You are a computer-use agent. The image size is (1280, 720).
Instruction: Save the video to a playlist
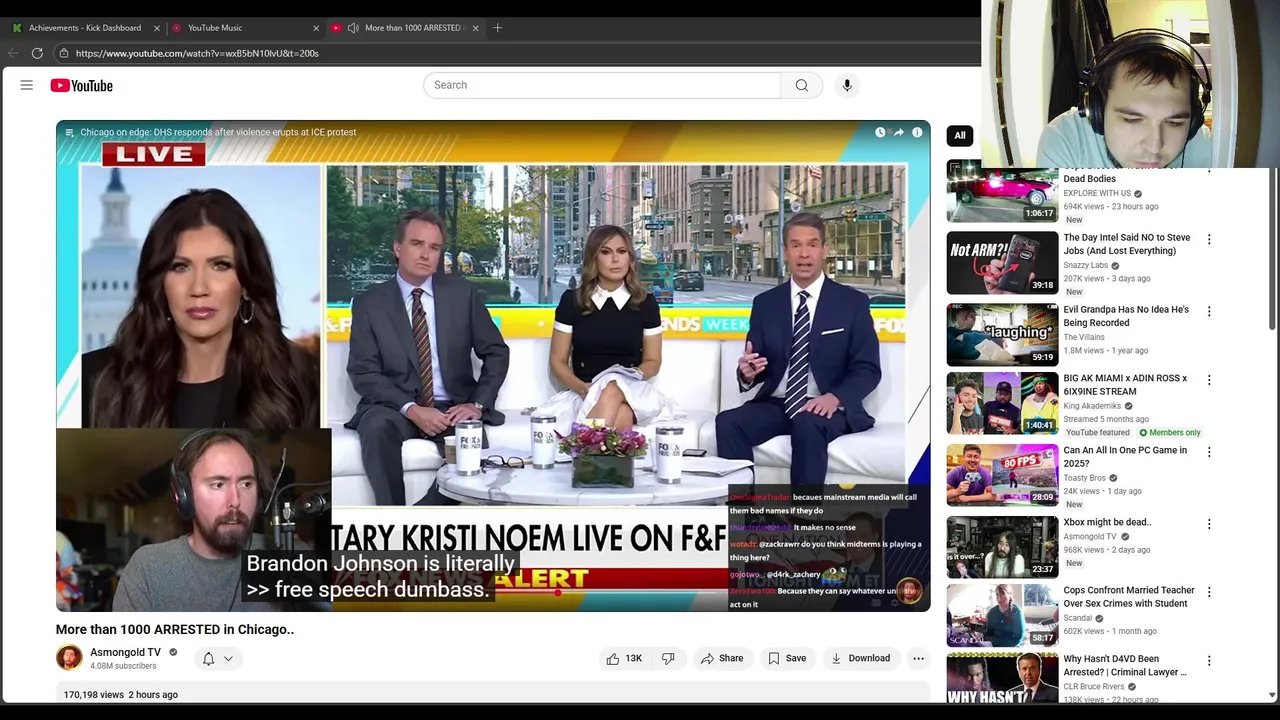pos(787,658)
